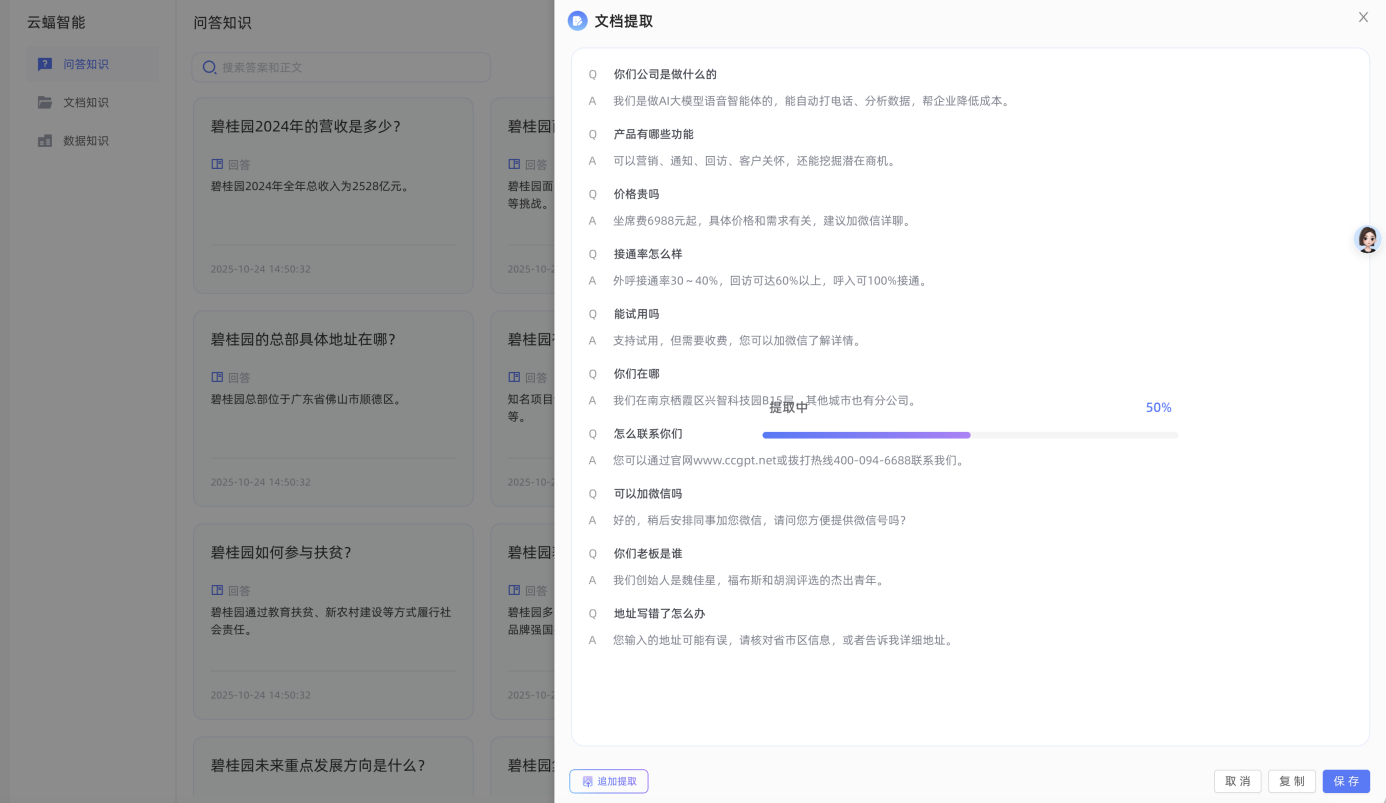The image size is (1386, 803).
Task: Click the 取消 button
Action: tap(1237, 781)
